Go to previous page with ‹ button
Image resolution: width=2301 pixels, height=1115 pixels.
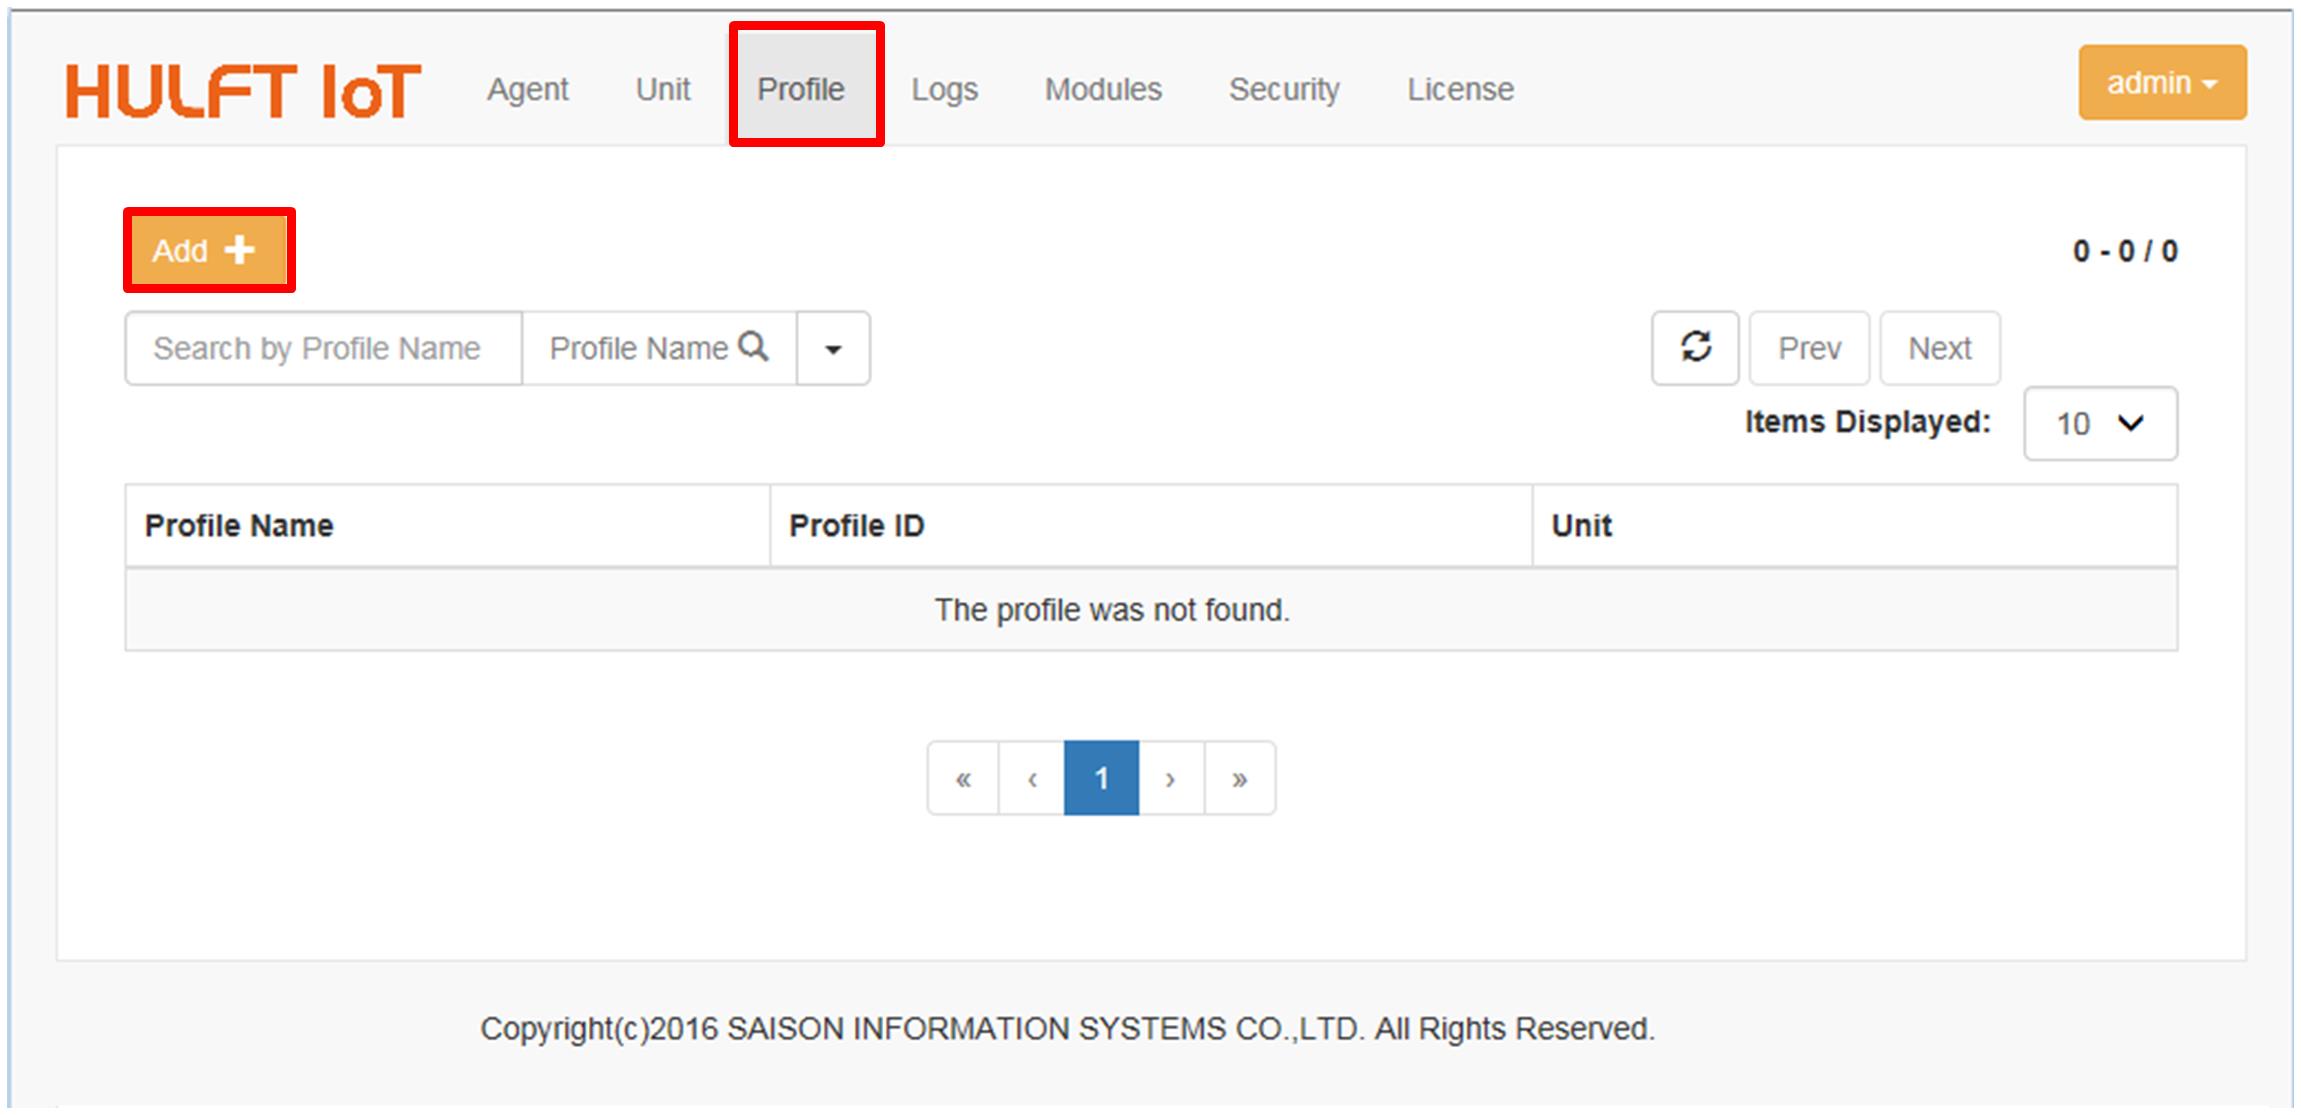coord(1031,778)
